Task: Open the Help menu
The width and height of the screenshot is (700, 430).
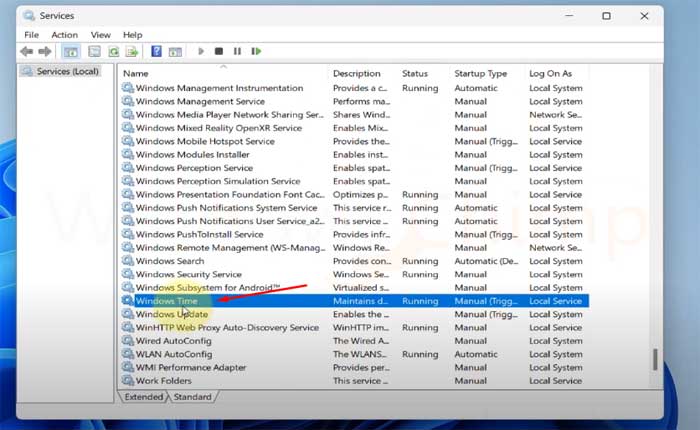Action: click(133, 35)
